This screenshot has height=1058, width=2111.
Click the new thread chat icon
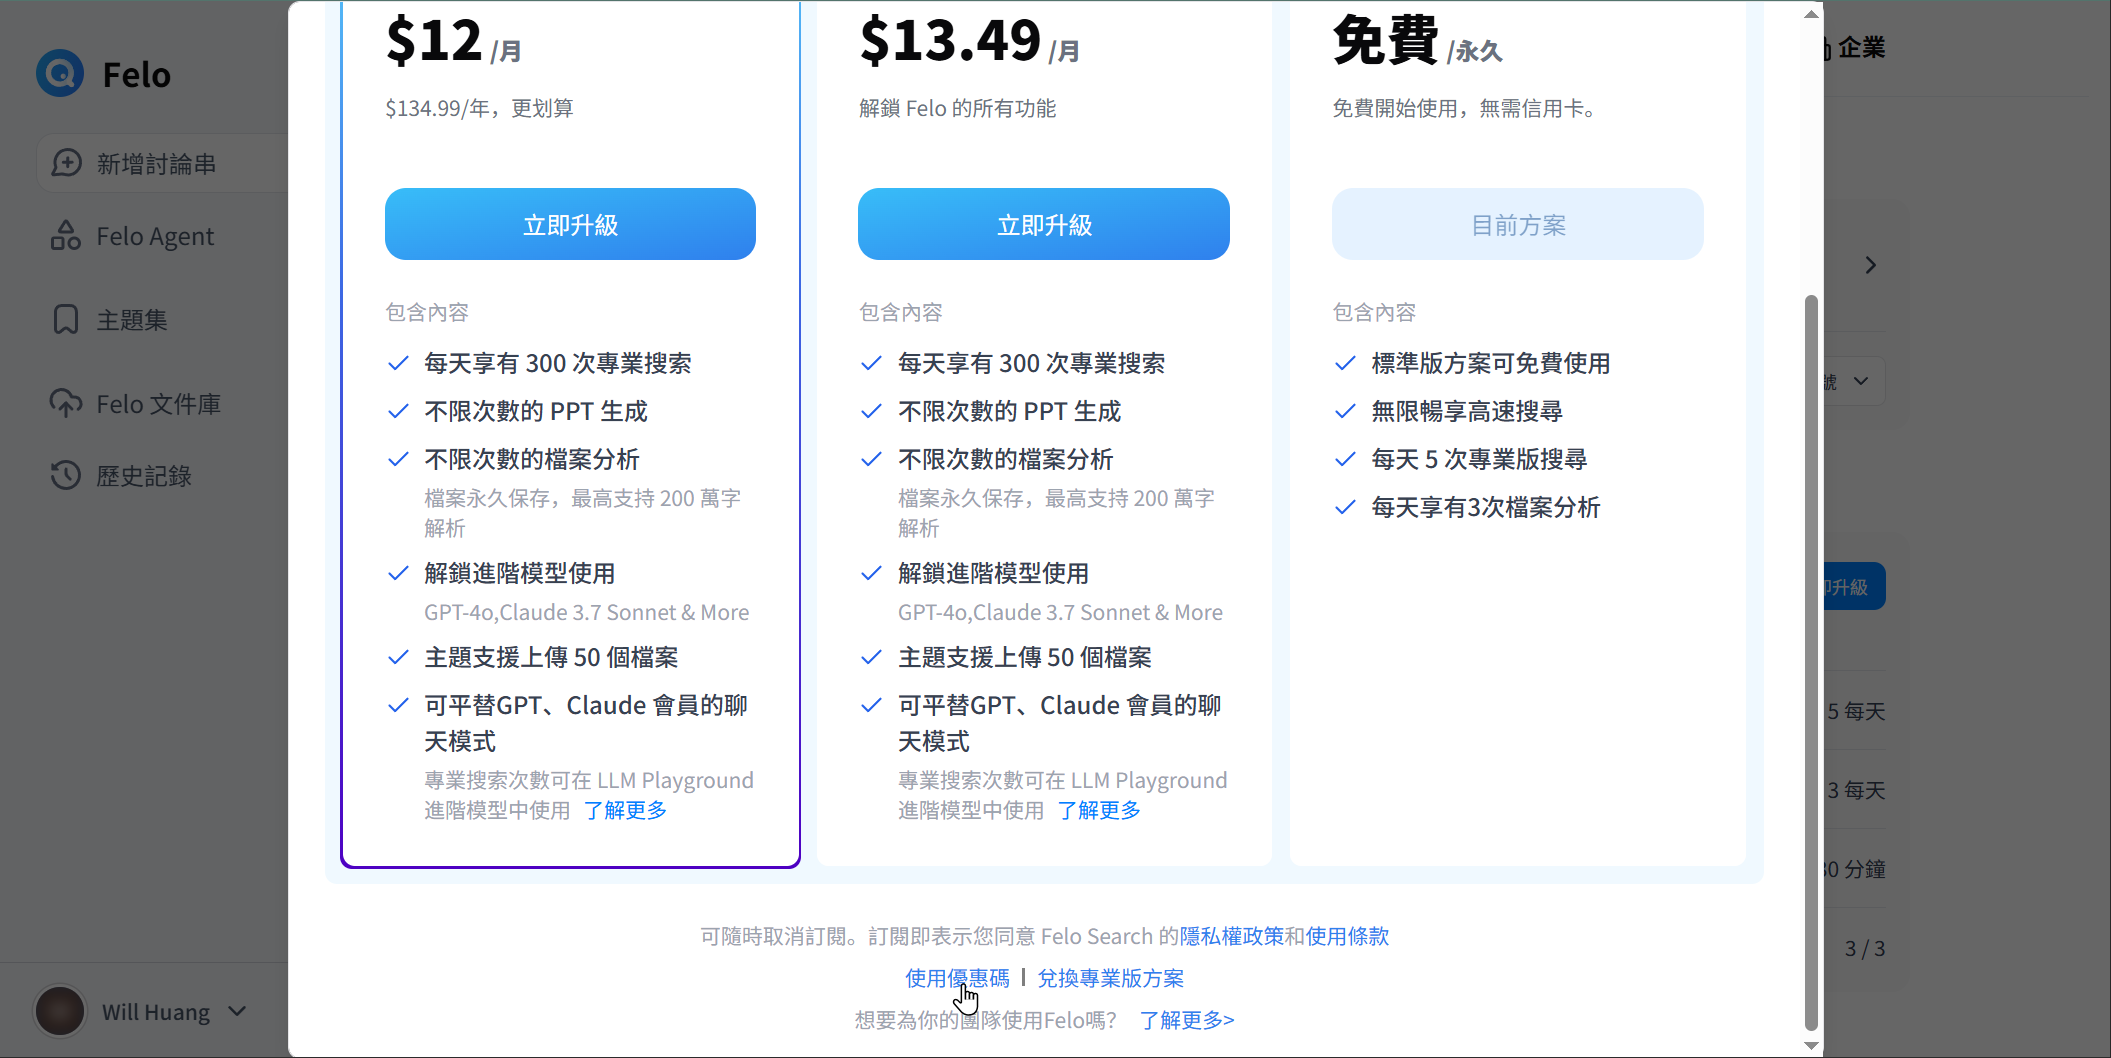tap(66, 163)
